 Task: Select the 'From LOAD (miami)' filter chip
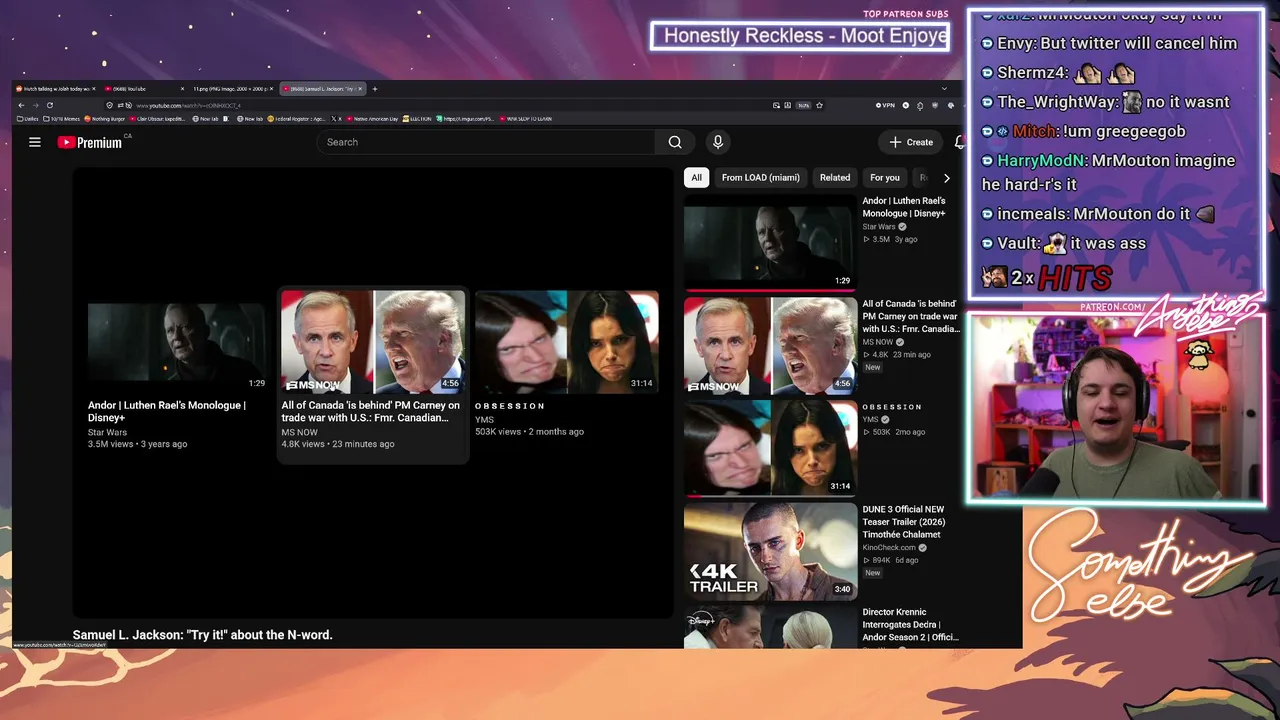click(761, 178)
